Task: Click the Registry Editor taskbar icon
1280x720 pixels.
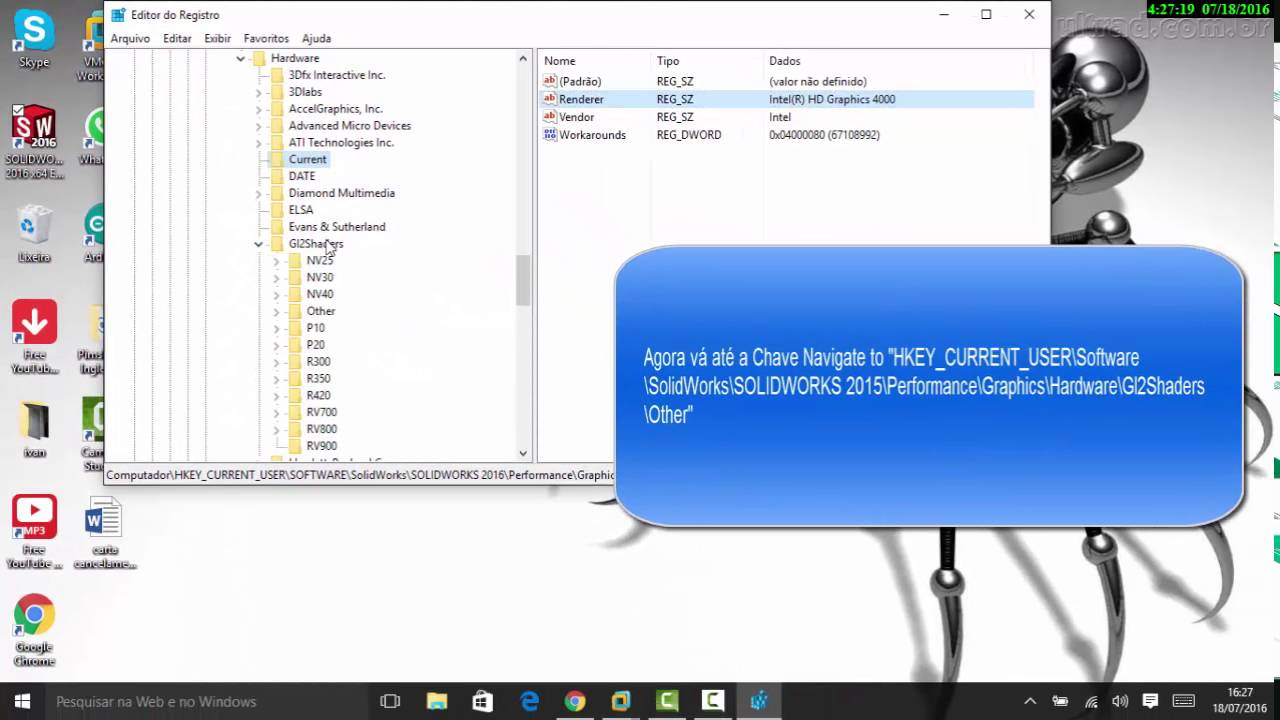Action: (x=759, y=701)
